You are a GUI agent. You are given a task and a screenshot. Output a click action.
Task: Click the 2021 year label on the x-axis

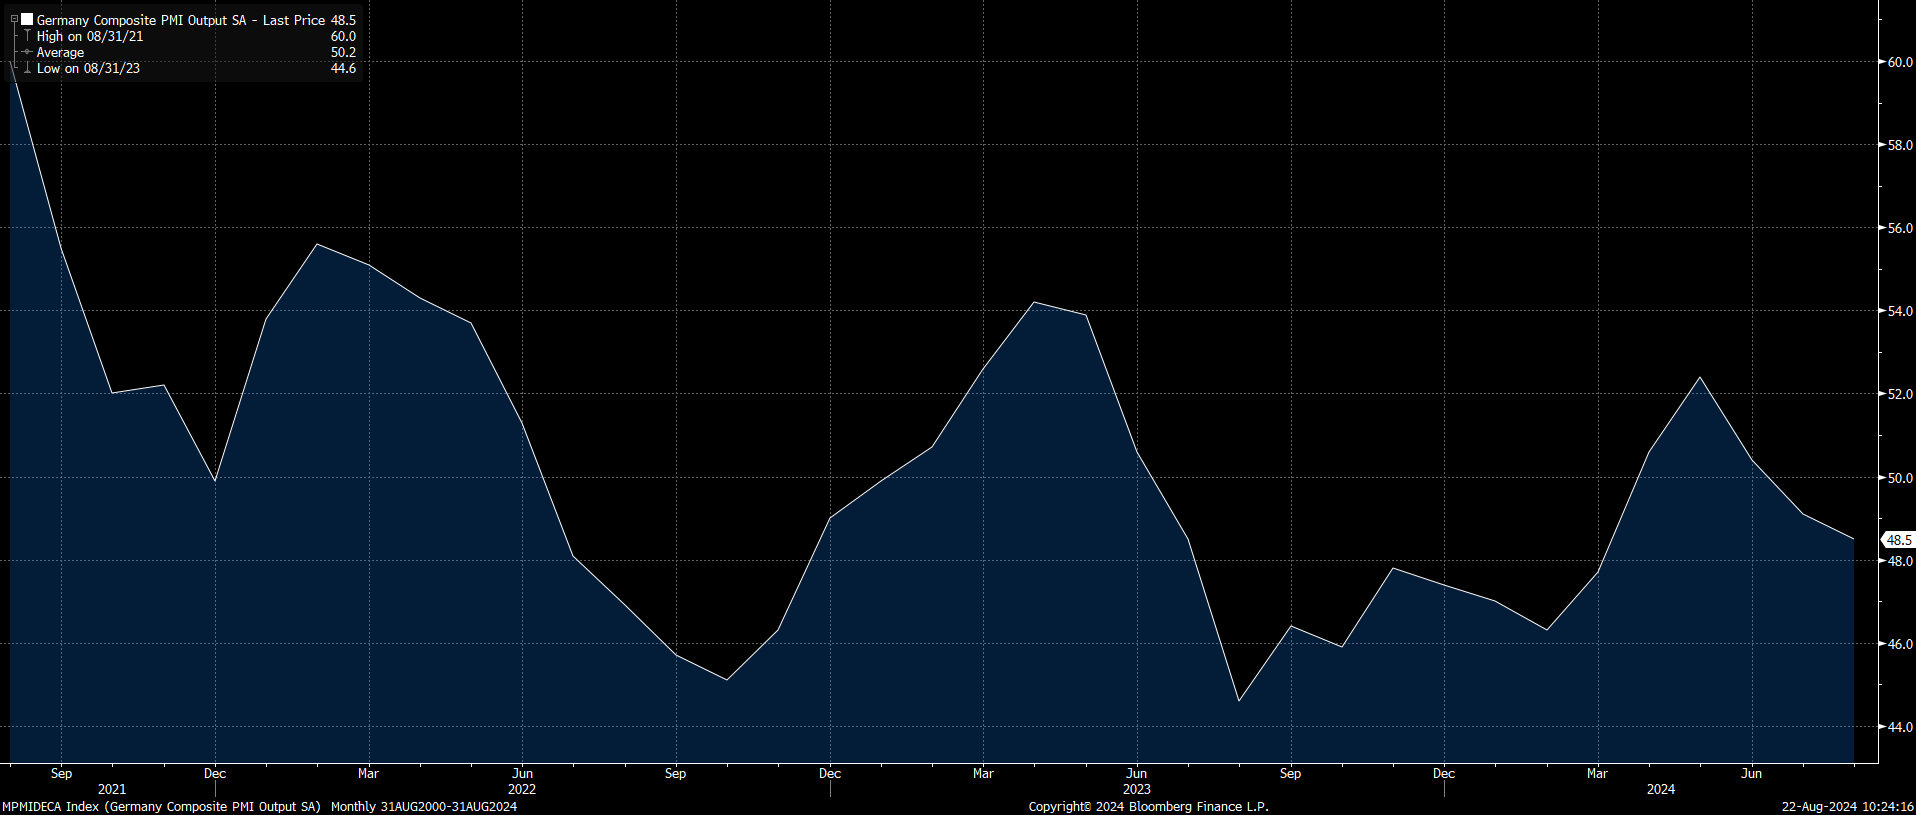point(112,789)
